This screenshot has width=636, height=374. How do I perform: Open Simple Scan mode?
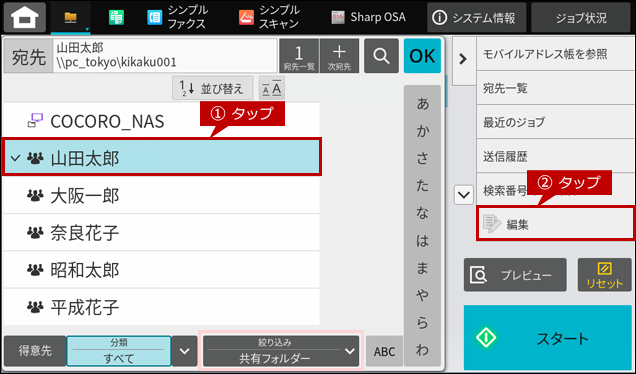[269, 17]
